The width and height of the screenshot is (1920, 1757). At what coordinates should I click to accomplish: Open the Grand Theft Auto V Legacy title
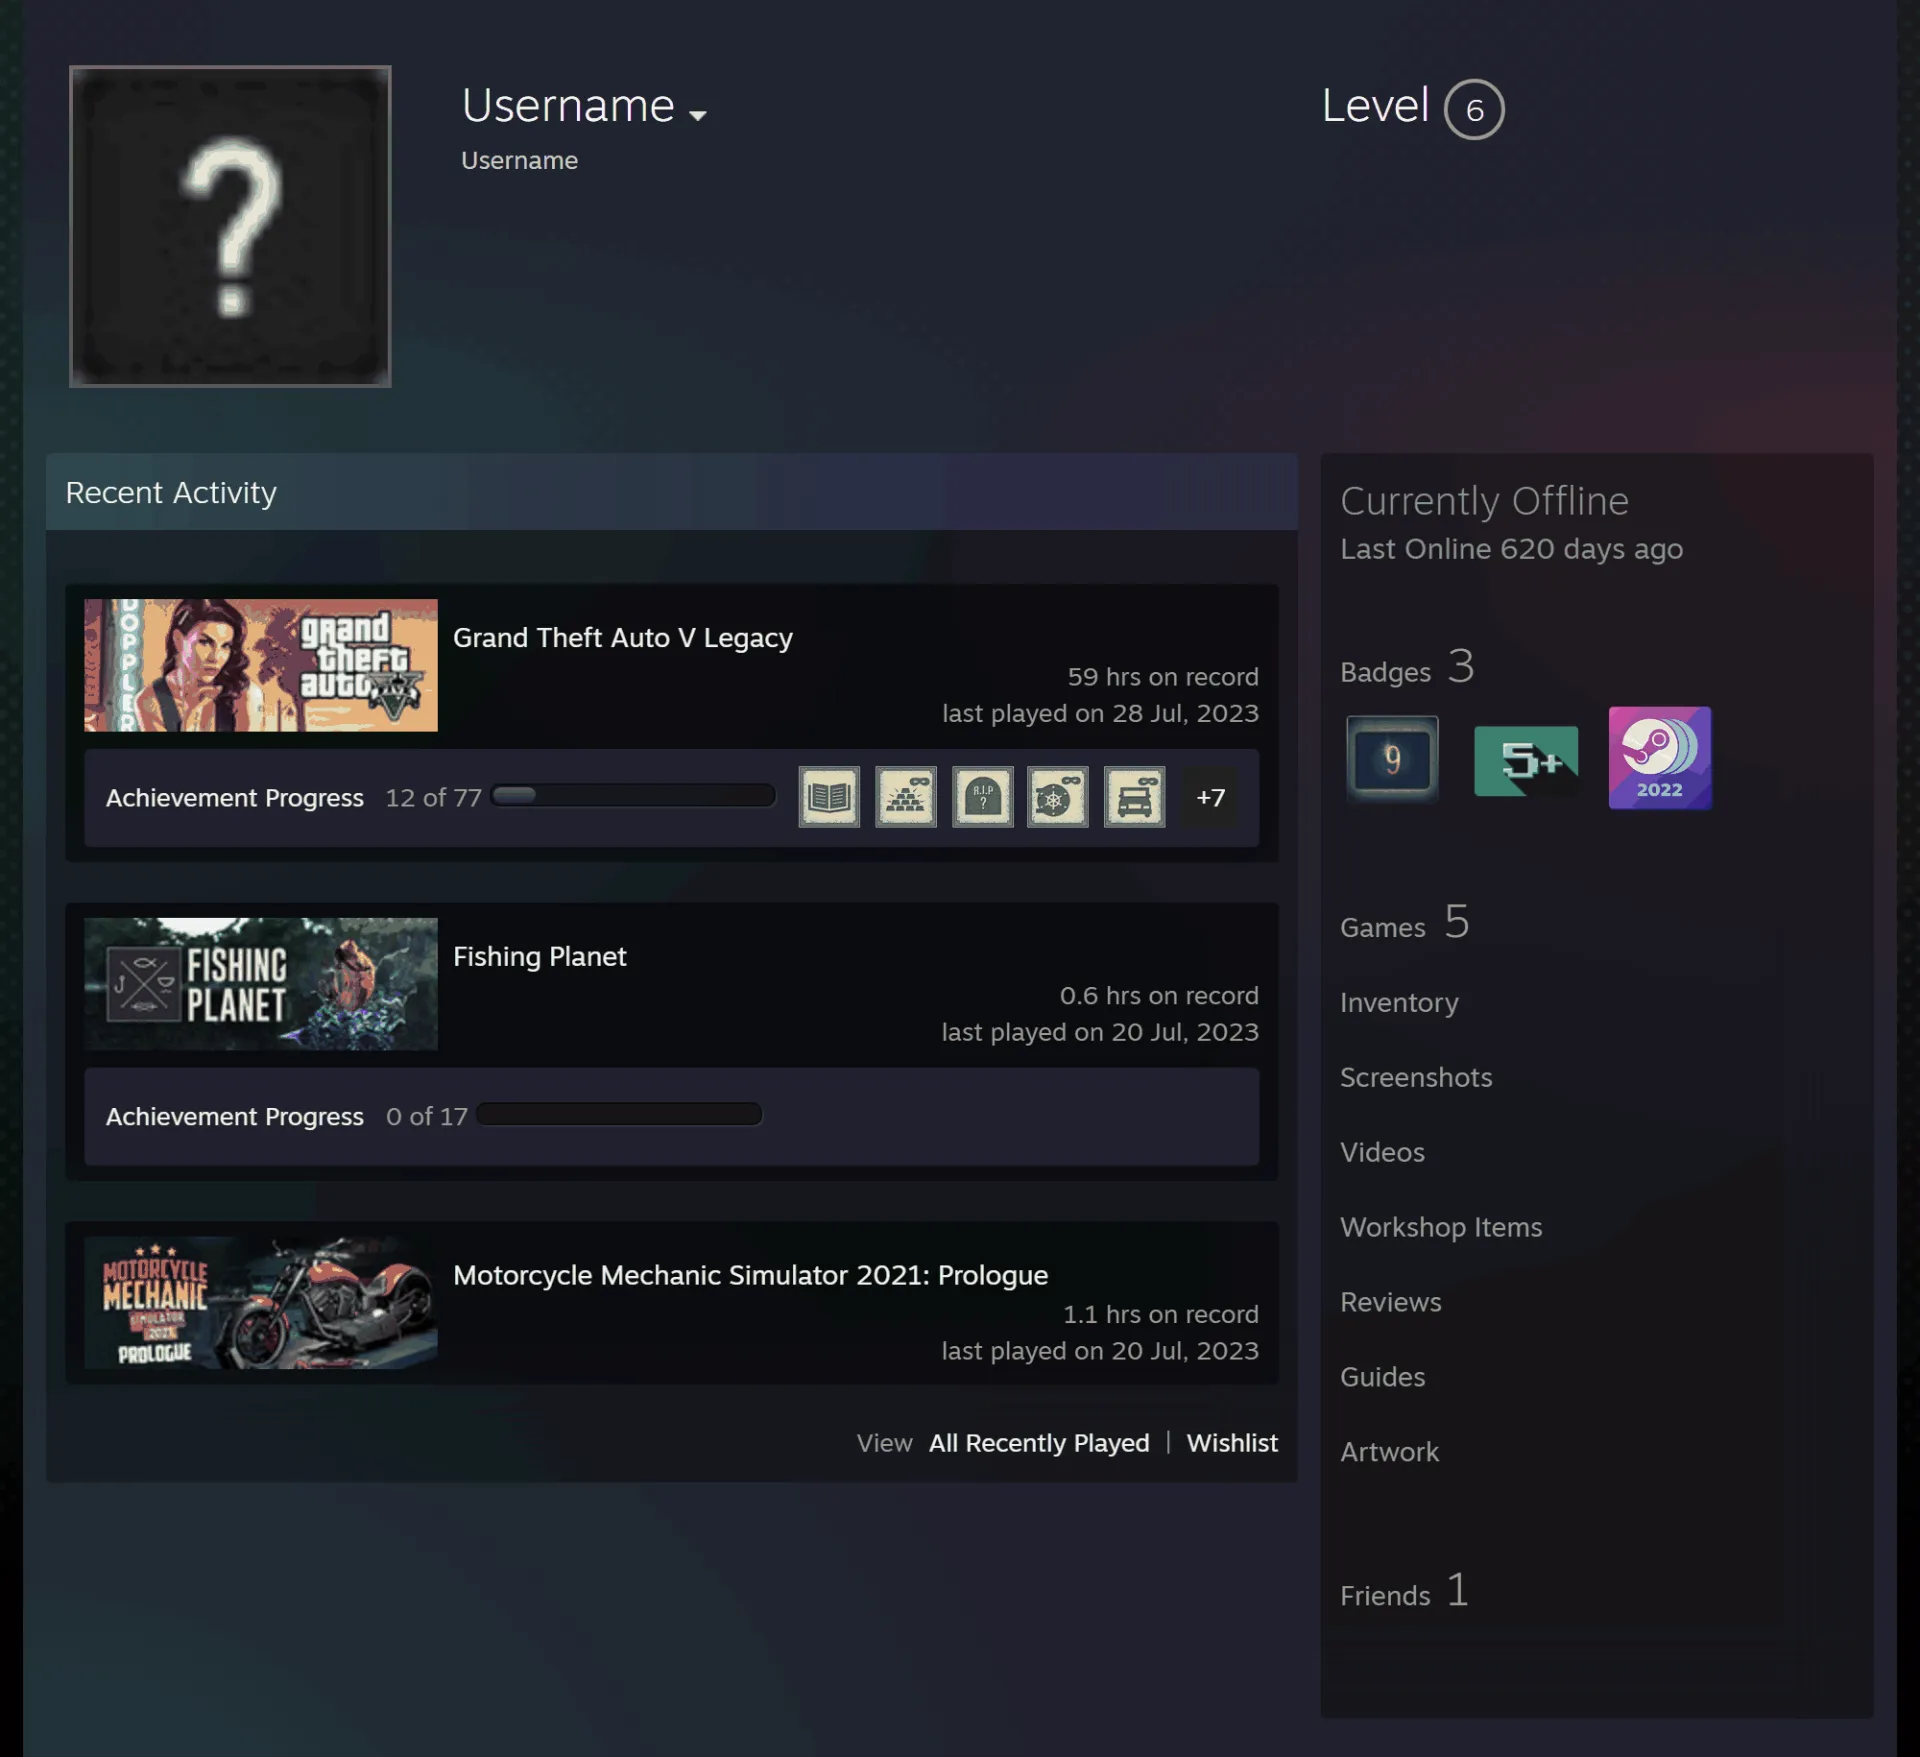(x=623, y=638)
